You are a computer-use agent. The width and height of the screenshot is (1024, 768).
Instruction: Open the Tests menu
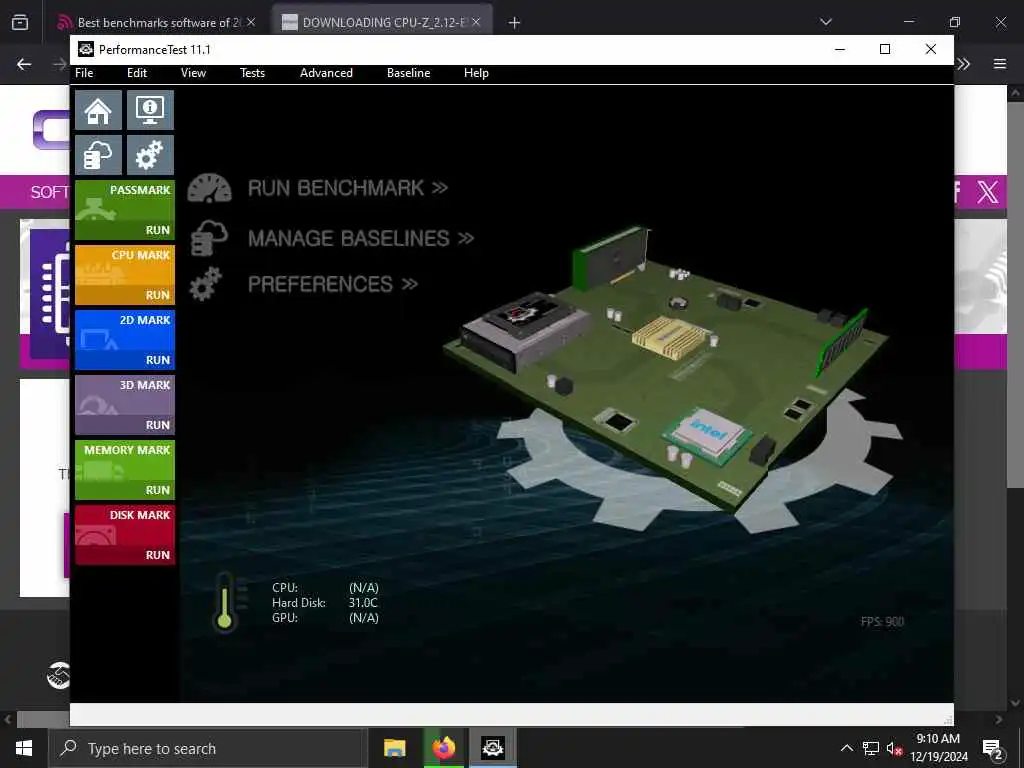pyautogui.click(x=252, y=73)
